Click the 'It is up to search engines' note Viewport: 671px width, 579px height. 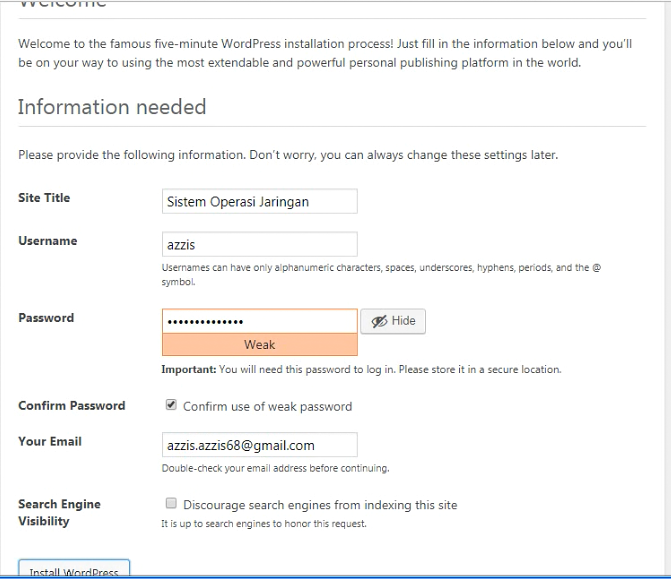point(264,524)
